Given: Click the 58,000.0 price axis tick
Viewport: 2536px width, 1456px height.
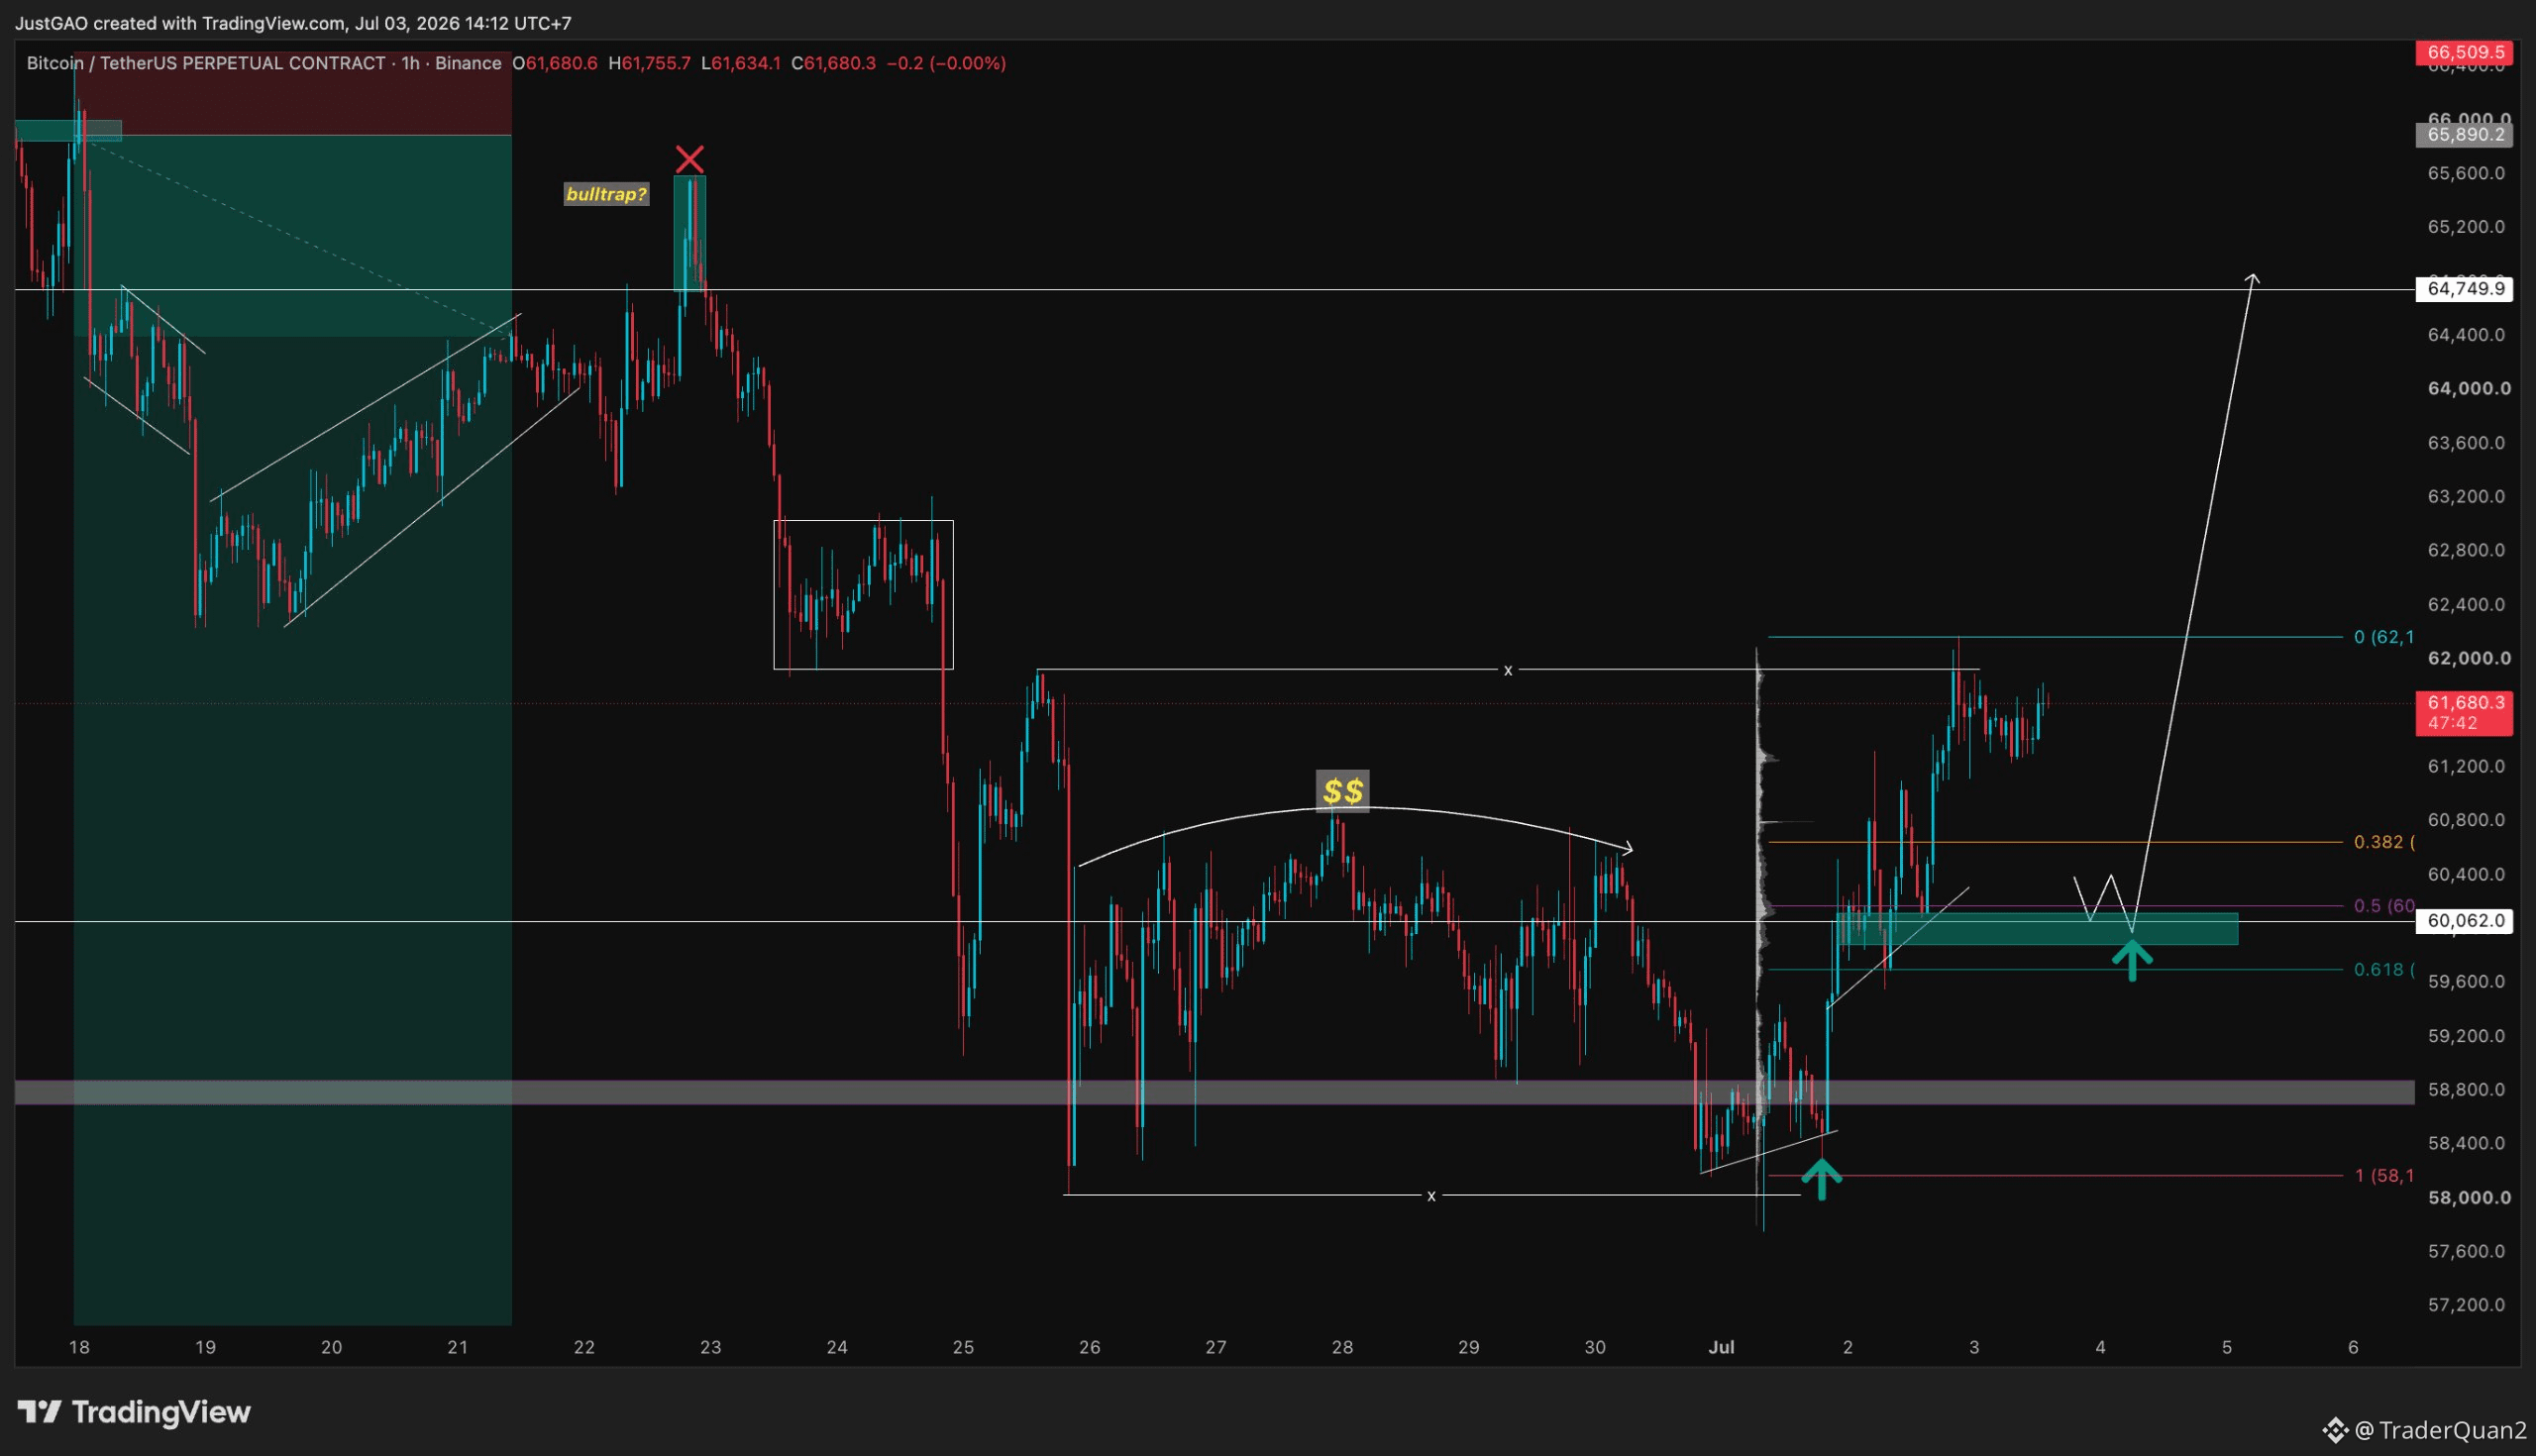Looking at the screenshot, I should [x=2469, y=1198].
